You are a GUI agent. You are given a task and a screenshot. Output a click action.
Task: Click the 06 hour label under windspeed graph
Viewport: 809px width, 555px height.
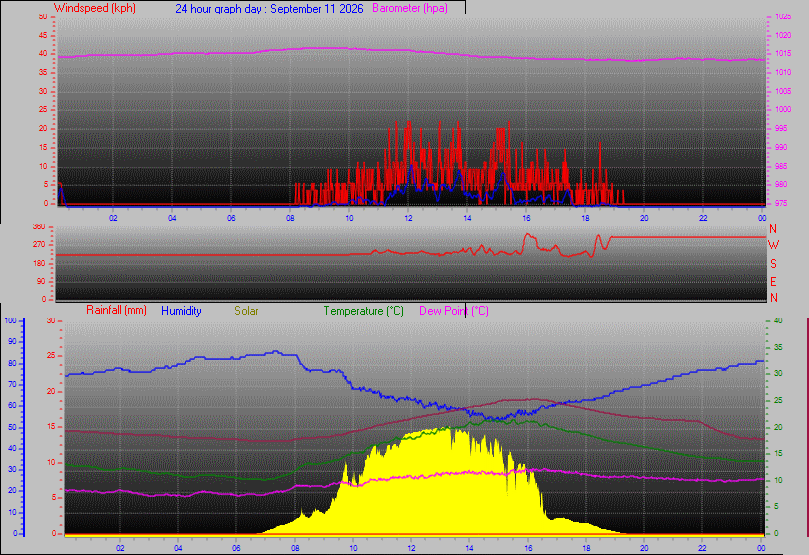pyautogui.click(x=231, y=218)
